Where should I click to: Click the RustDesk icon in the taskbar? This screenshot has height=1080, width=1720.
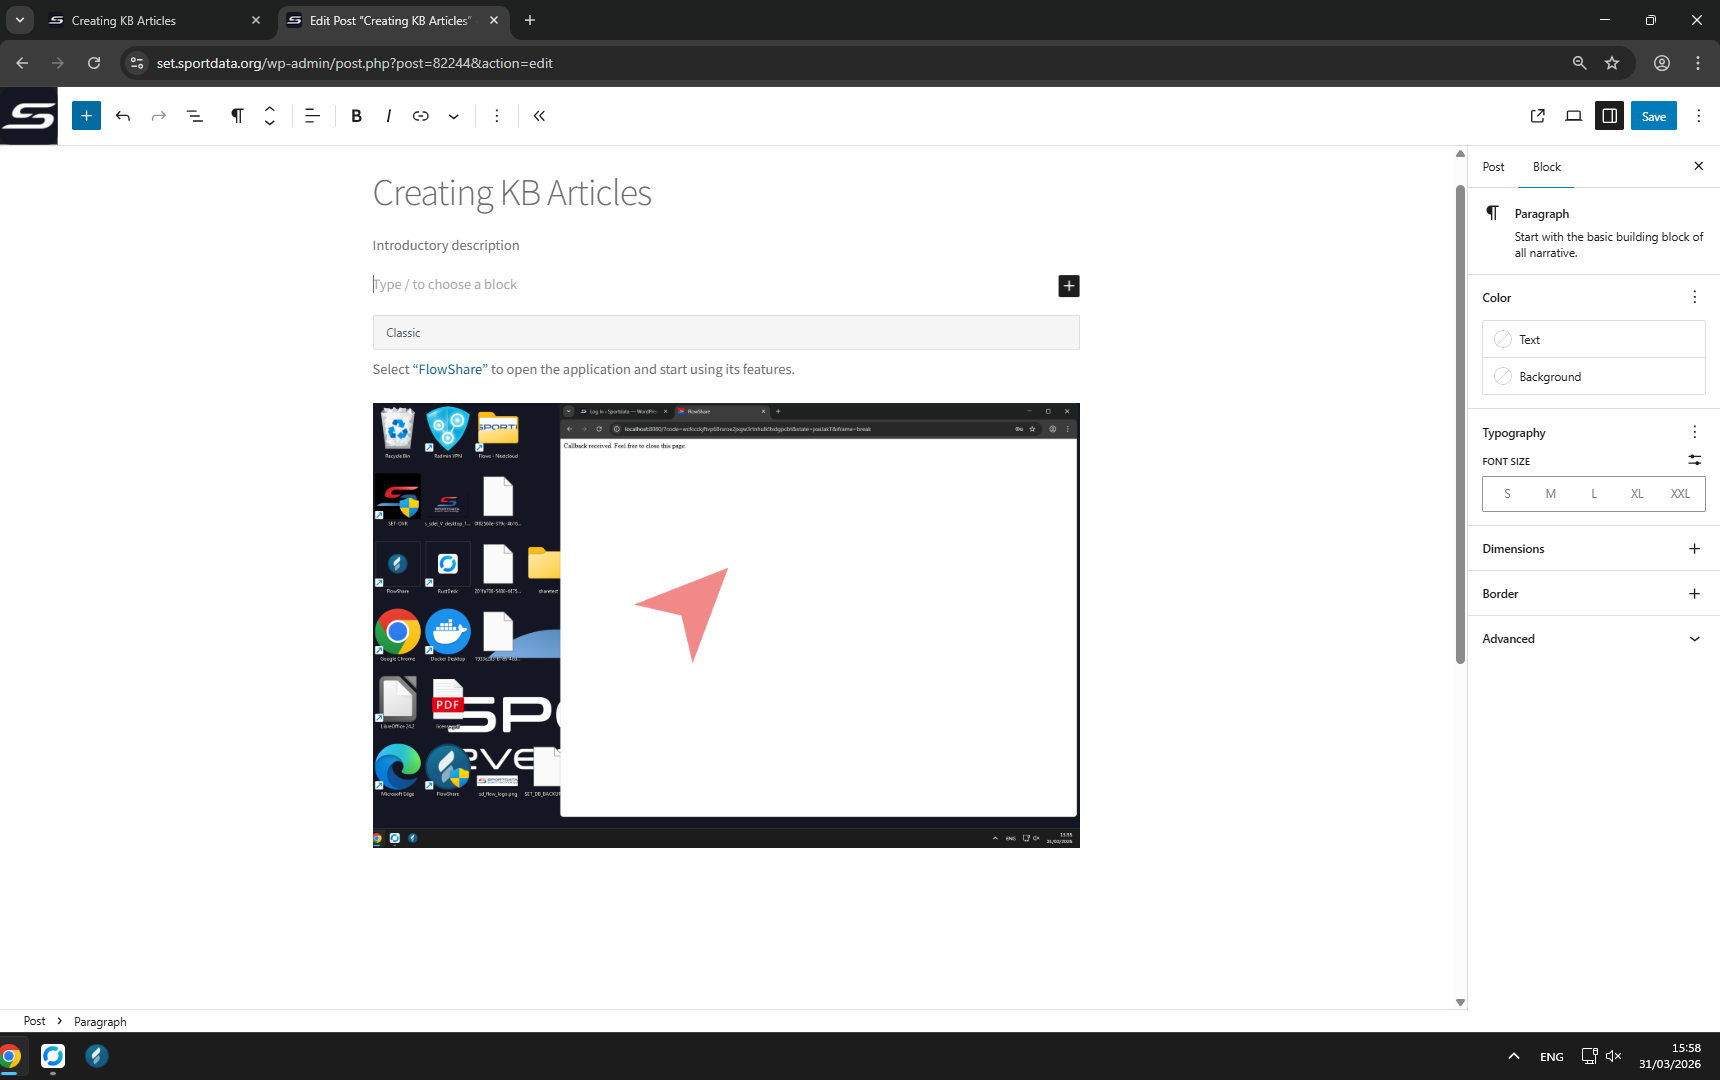[53, 1056]
